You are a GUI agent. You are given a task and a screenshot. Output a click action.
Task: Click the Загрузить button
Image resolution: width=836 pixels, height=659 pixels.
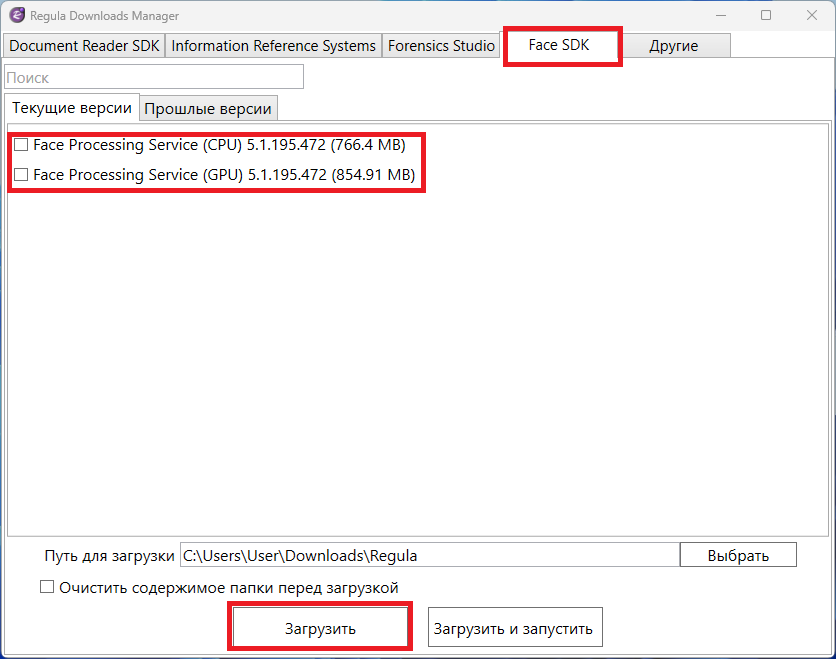click(320, 628)
